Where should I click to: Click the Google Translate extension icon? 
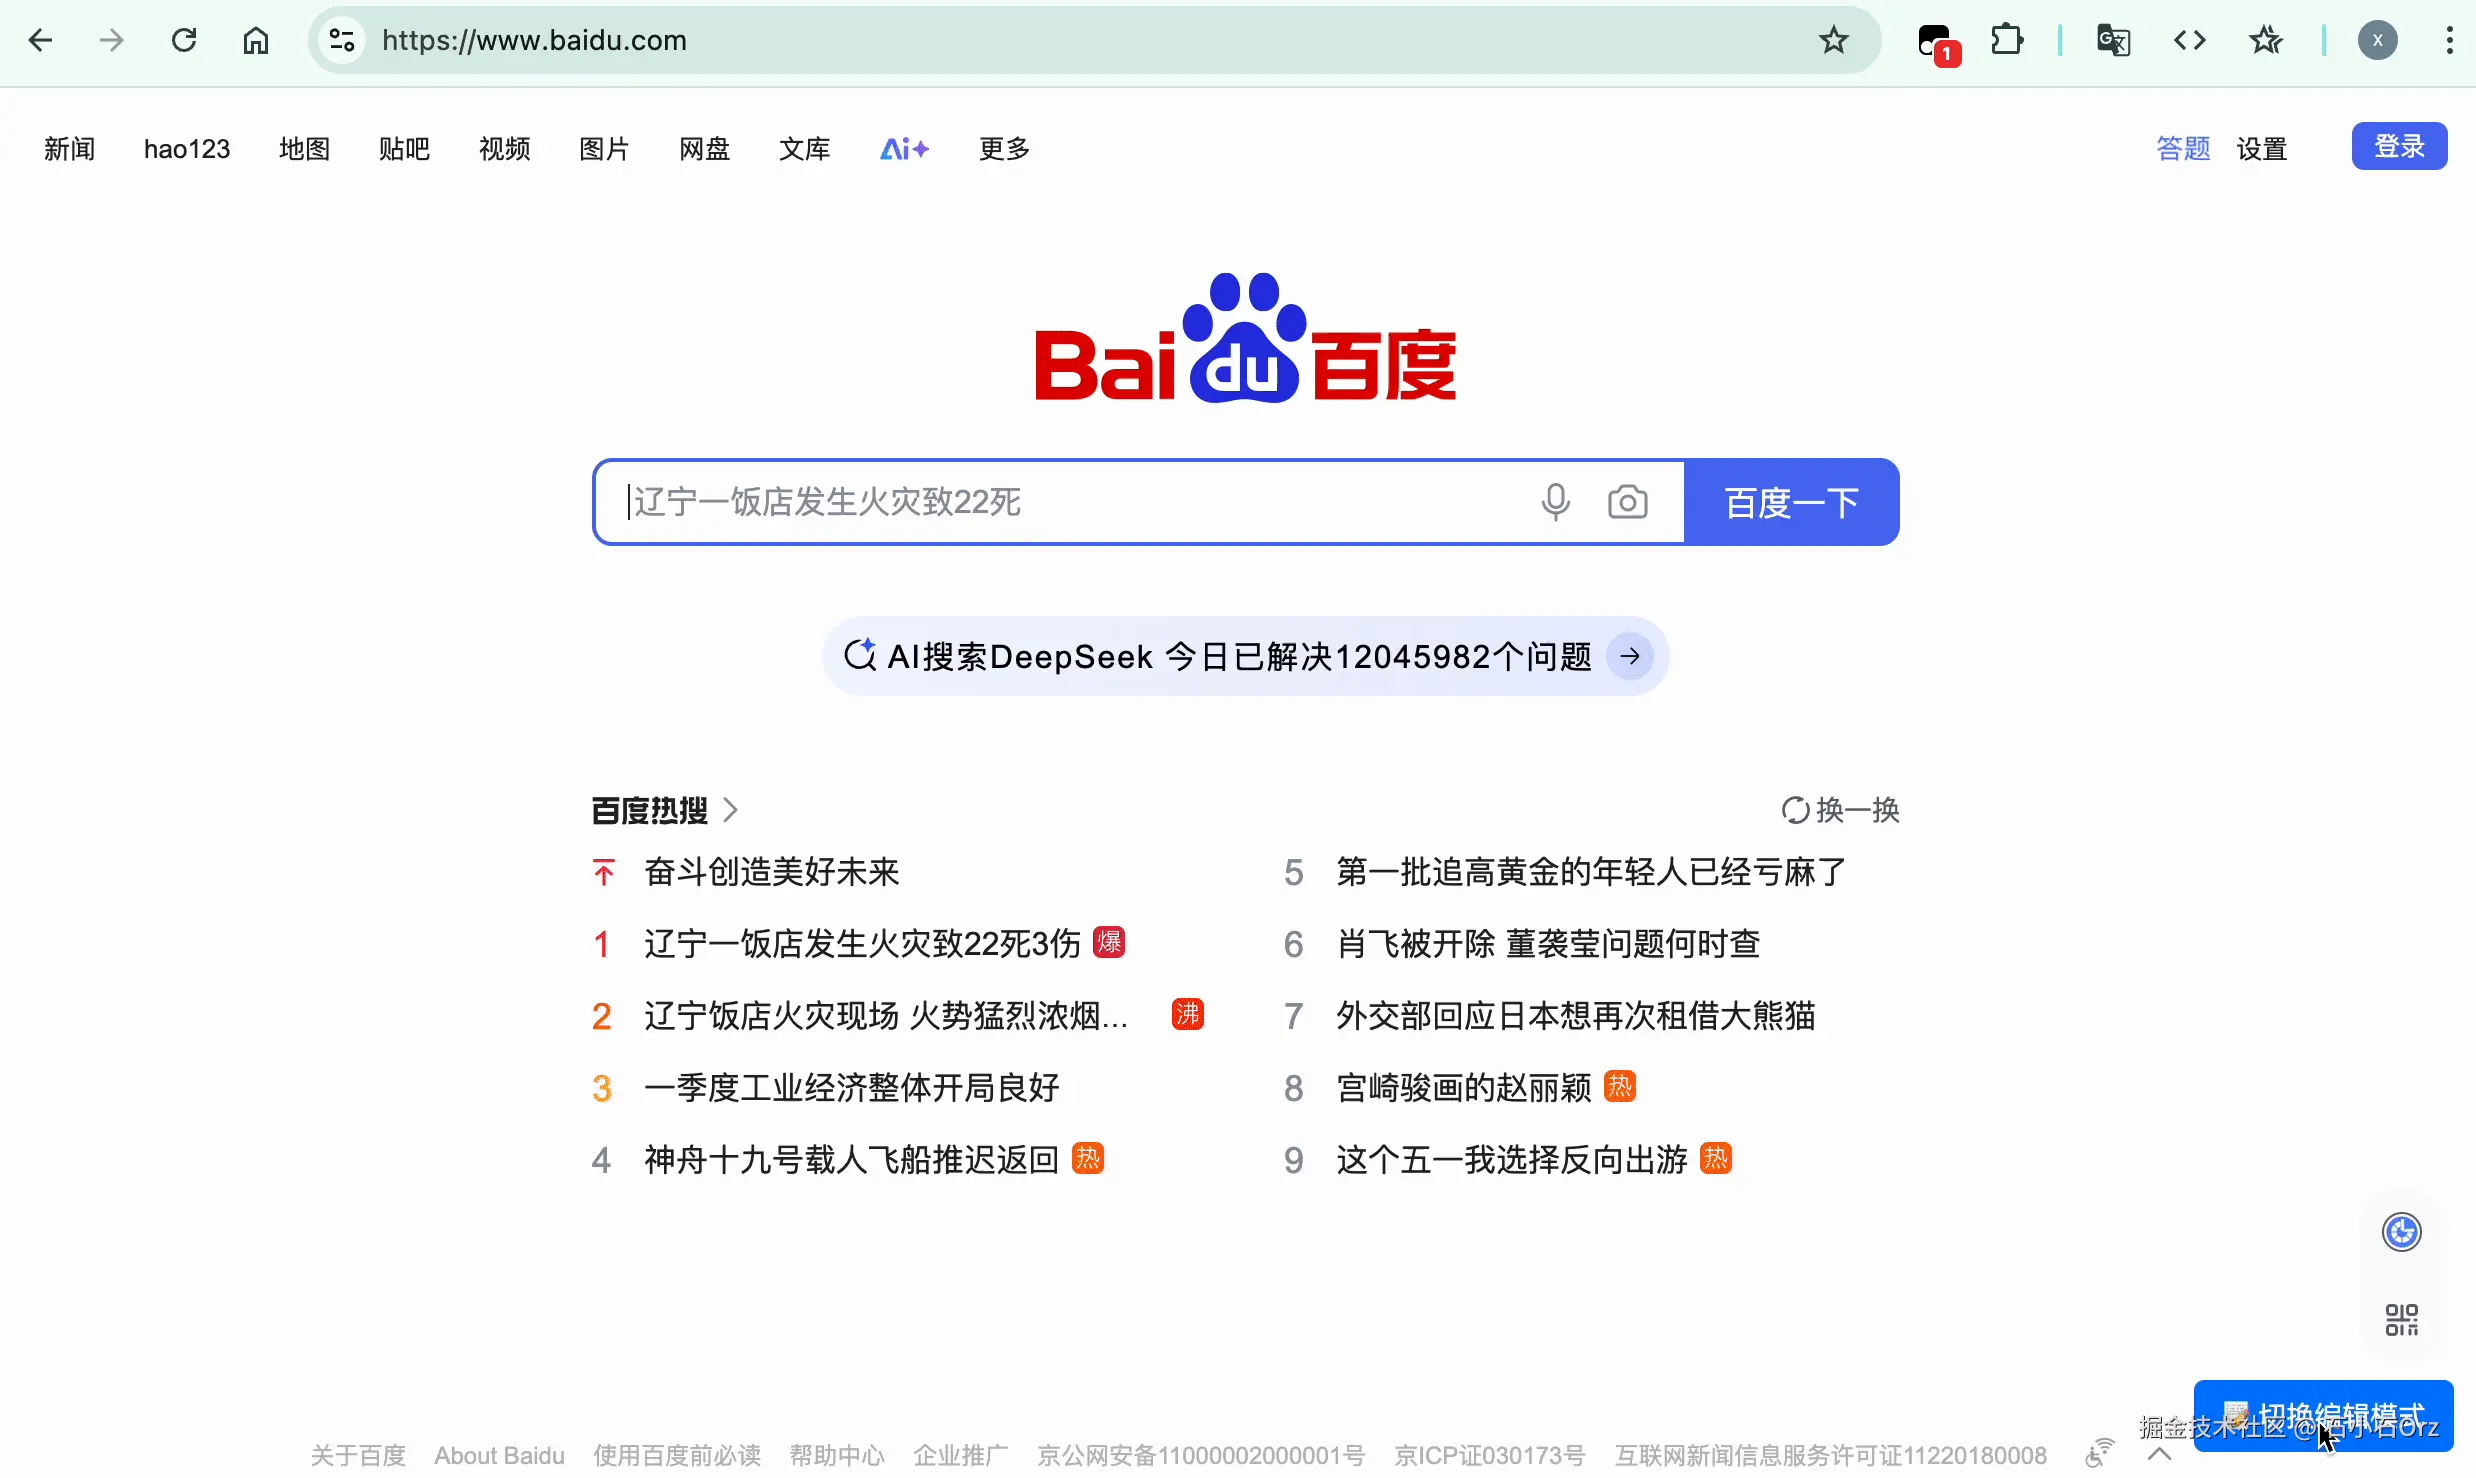[2113, 40]
